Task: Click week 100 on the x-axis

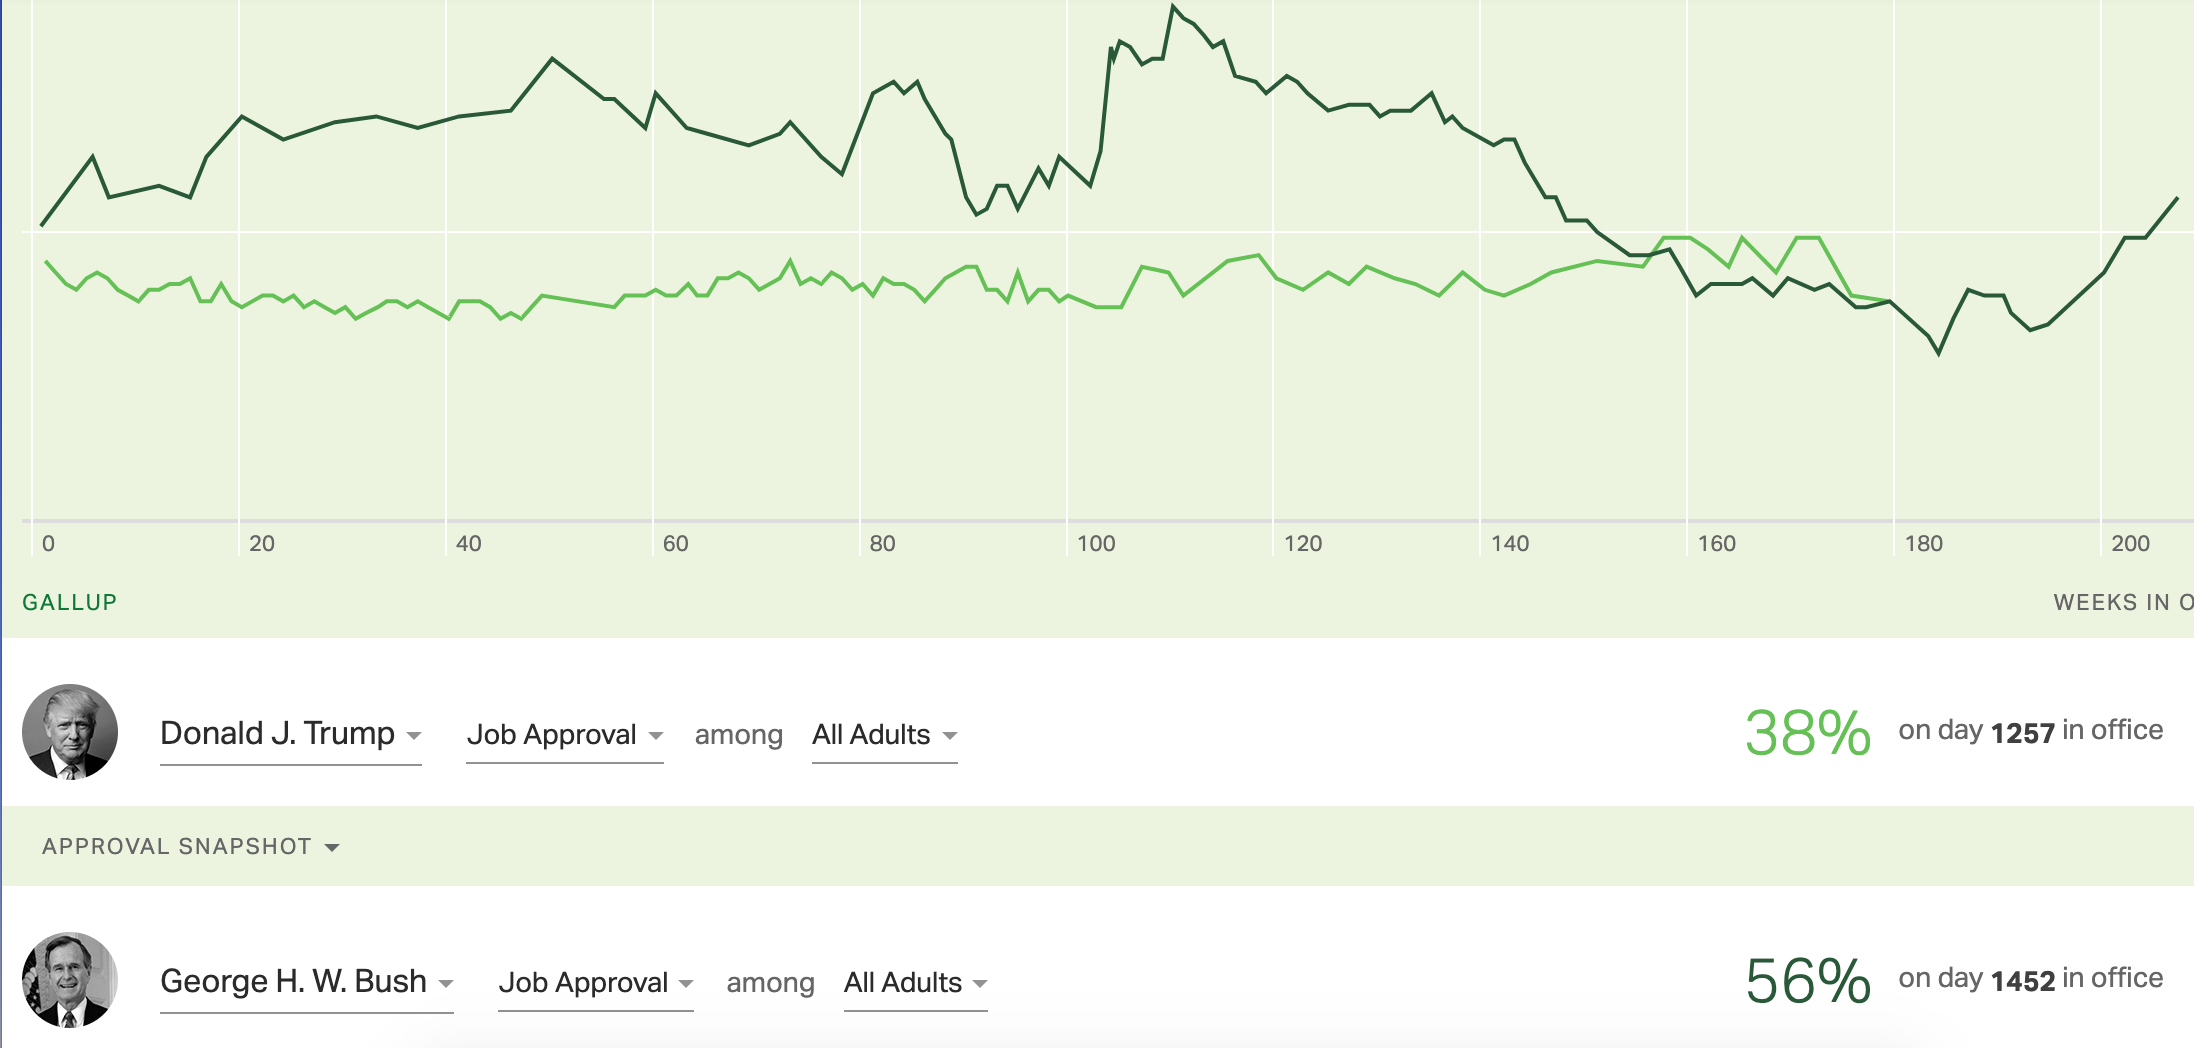Action: click(x=1095, y=543)
